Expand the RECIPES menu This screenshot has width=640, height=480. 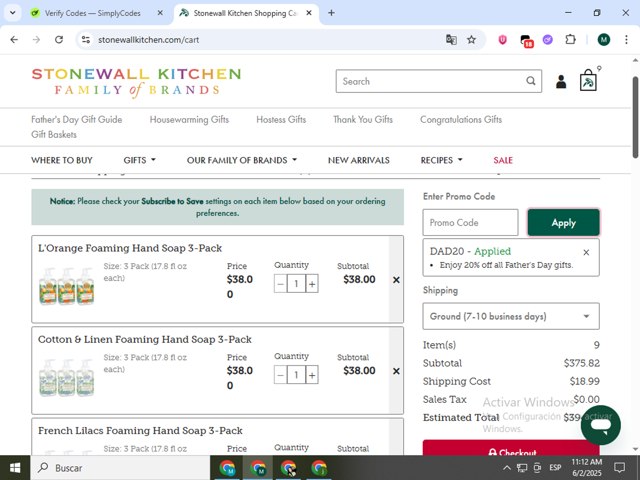(441, 160)
